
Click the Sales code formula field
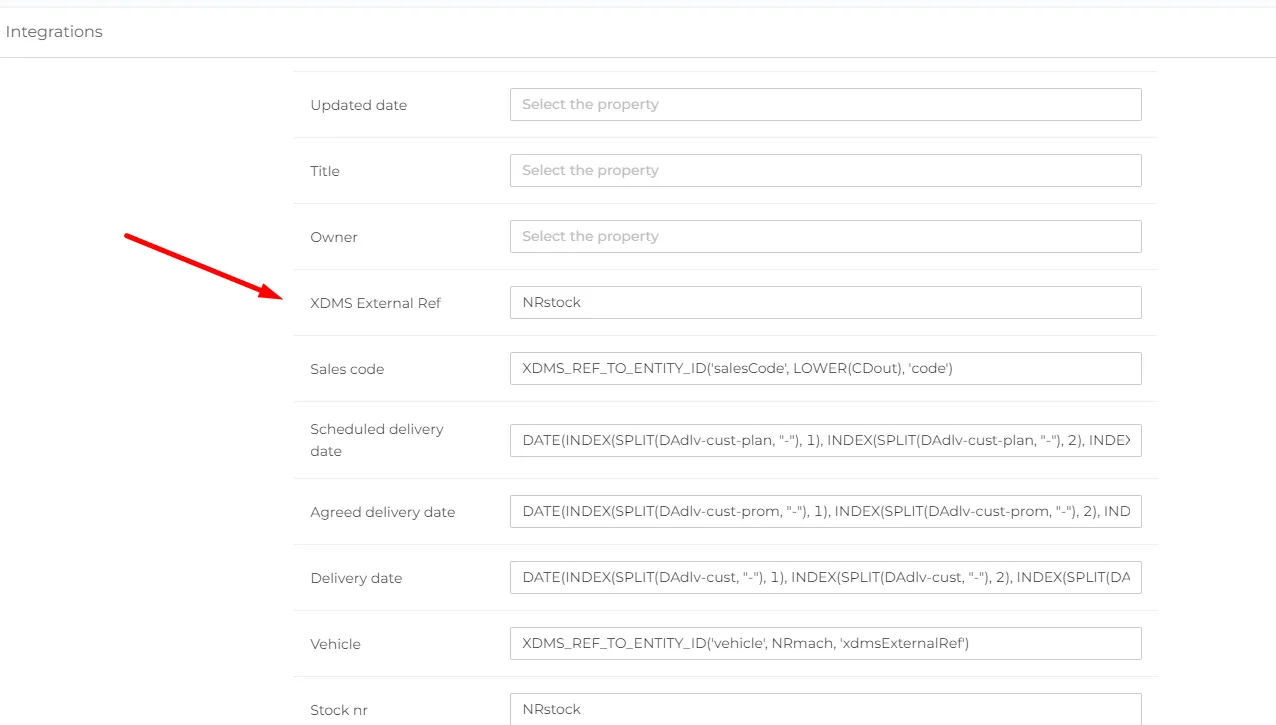(825, 368)
